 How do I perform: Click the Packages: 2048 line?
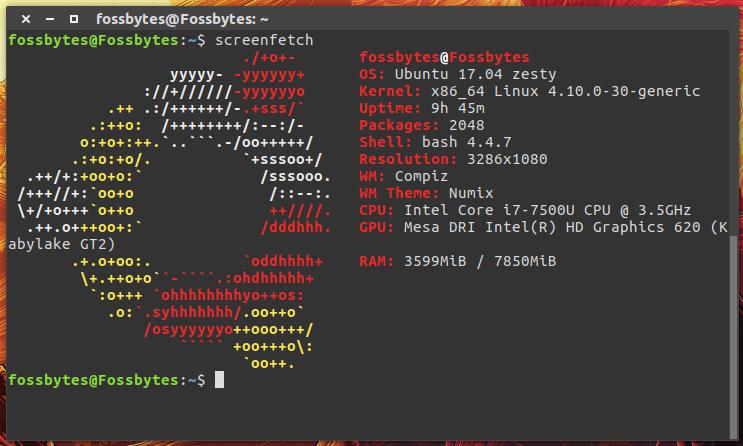(421, 126)
